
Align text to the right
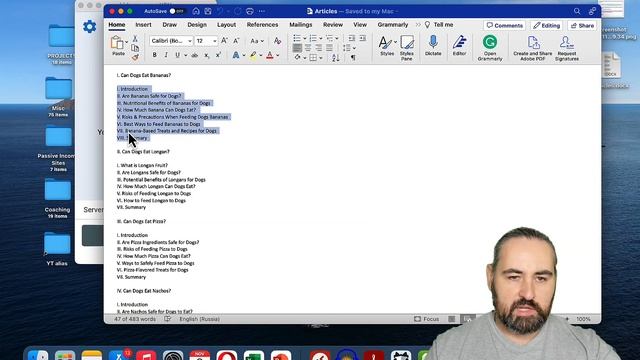pos(318,48)
